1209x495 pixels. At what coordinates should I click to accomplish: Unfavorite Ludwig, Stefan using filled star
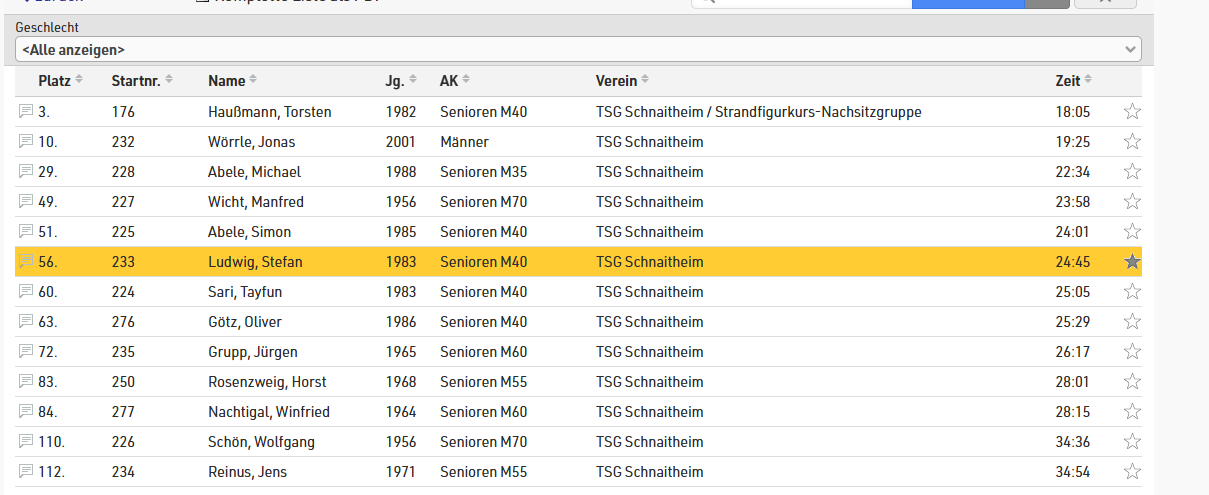[x=1132, y=262]
